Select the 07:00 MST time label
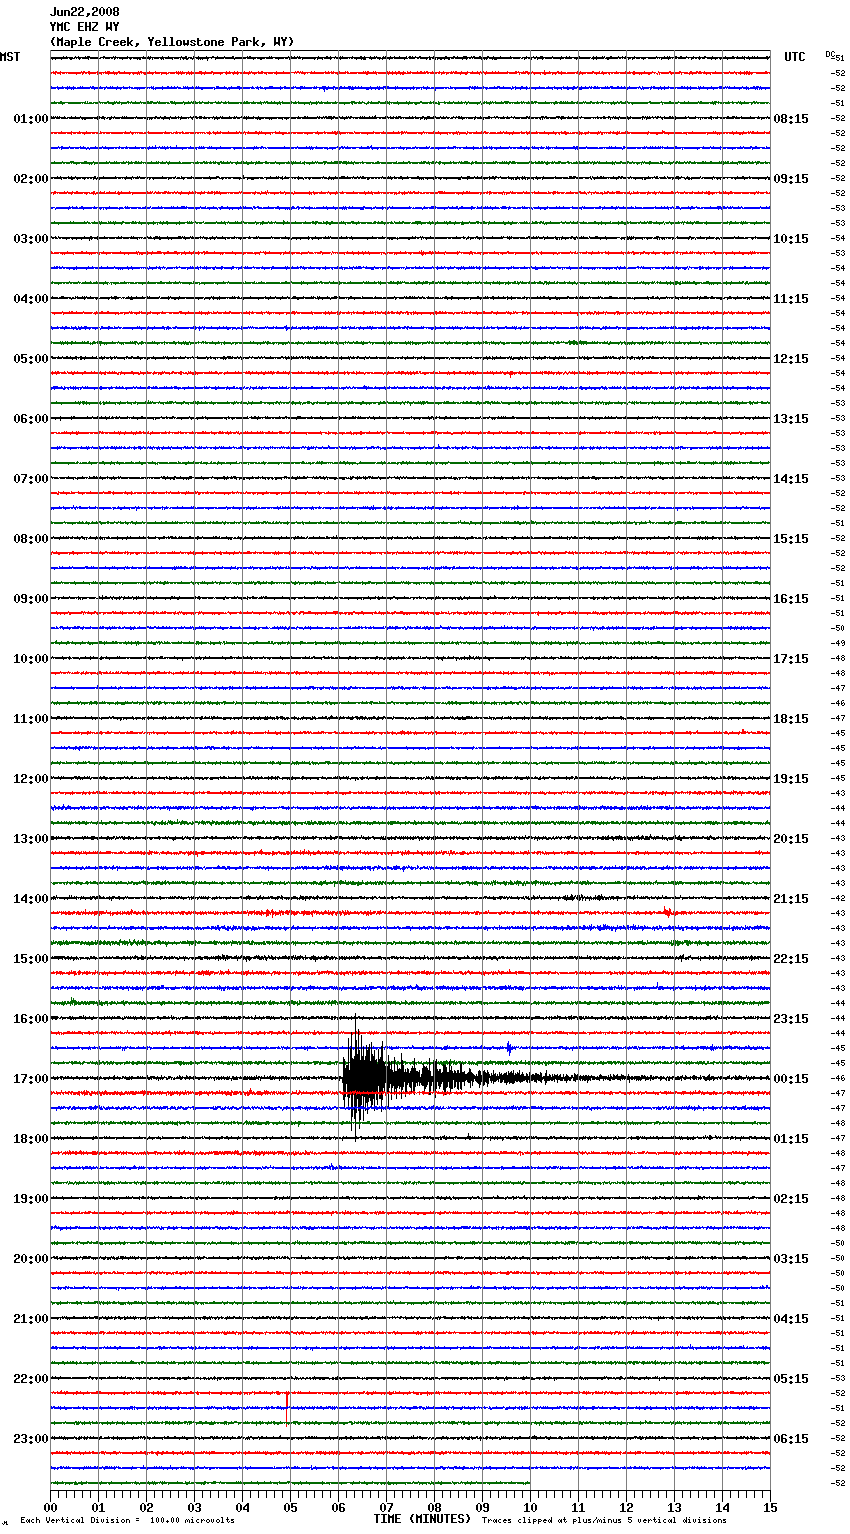The height and width of the screenshot is (1534, 850). 31,479
